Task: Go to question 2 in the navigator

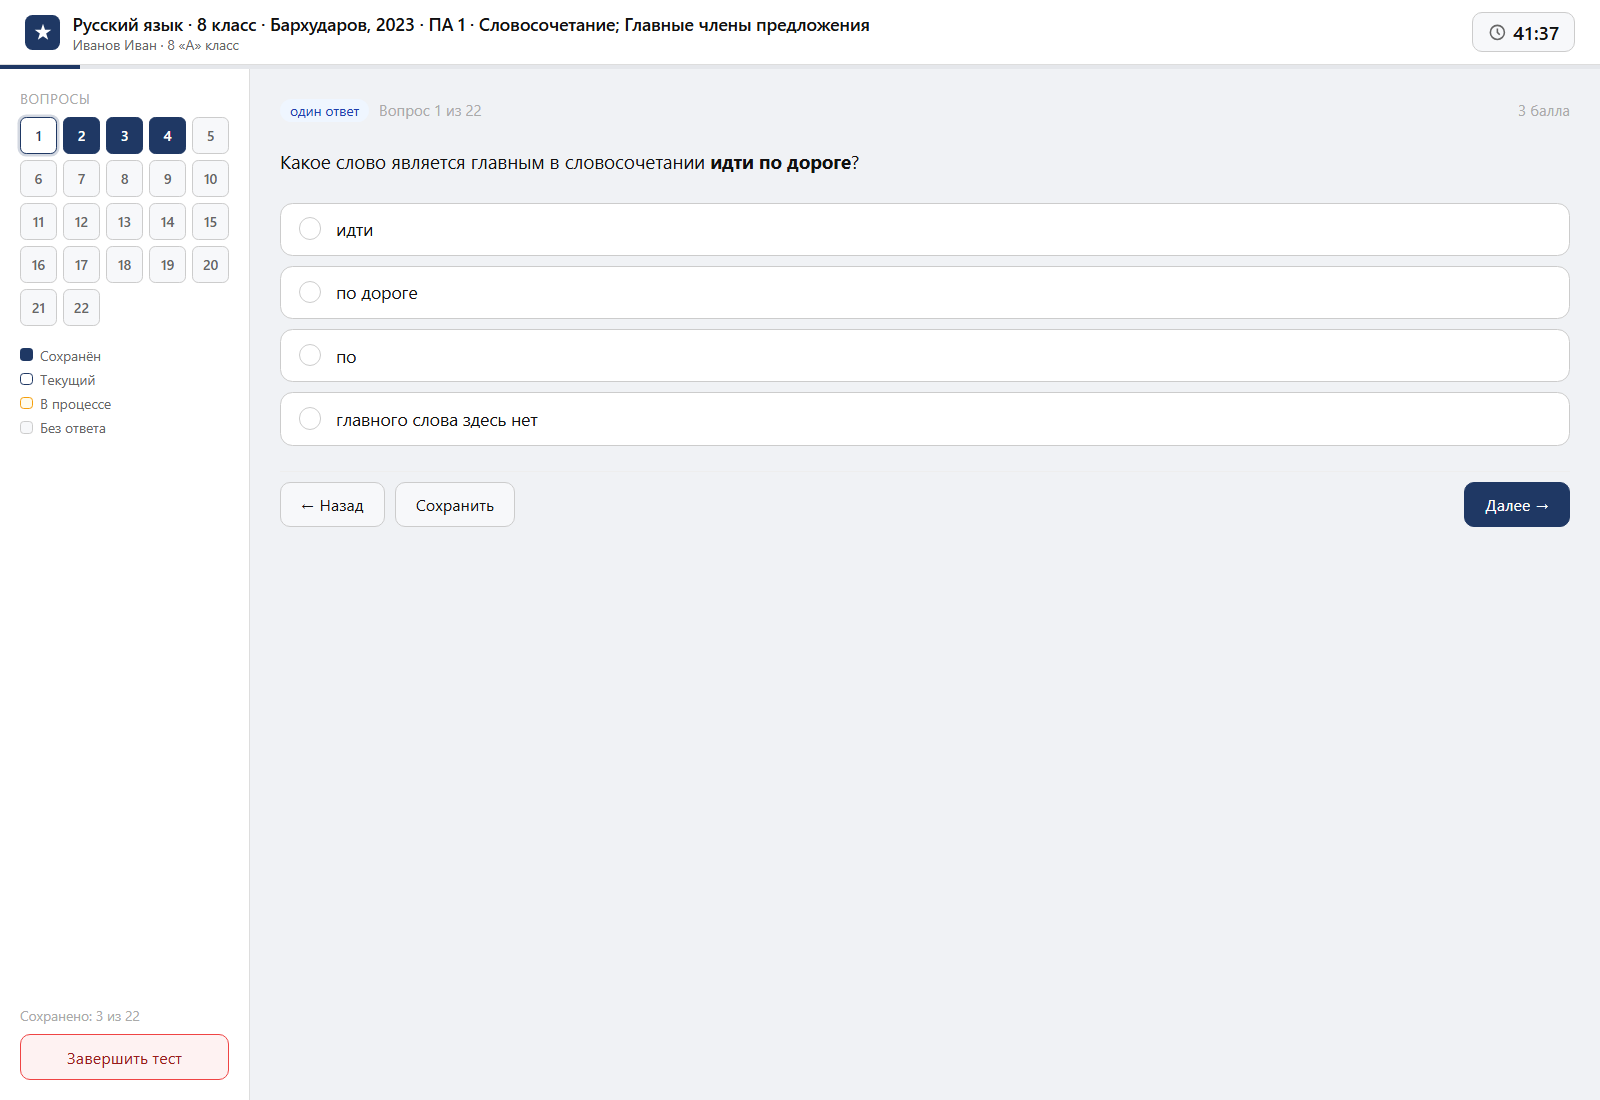Action: tap(81, 136)
